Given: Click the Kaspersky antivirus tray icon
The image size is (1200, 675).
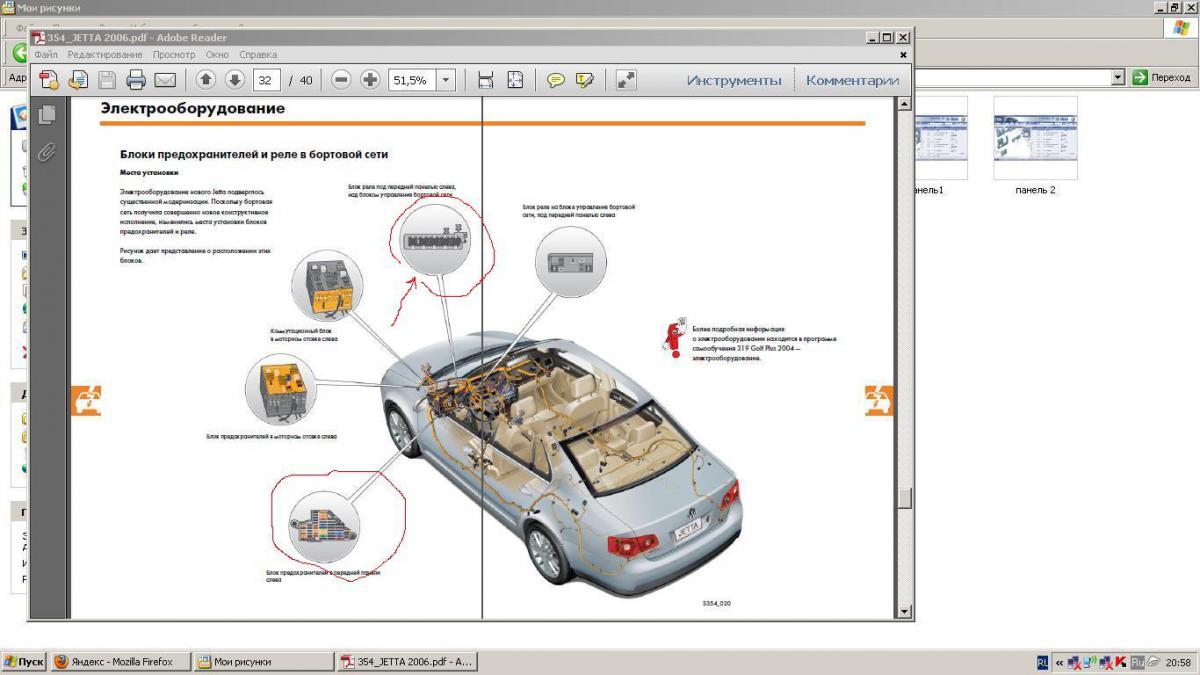Looking at the screenshot, I should [x=1122, y=661].
